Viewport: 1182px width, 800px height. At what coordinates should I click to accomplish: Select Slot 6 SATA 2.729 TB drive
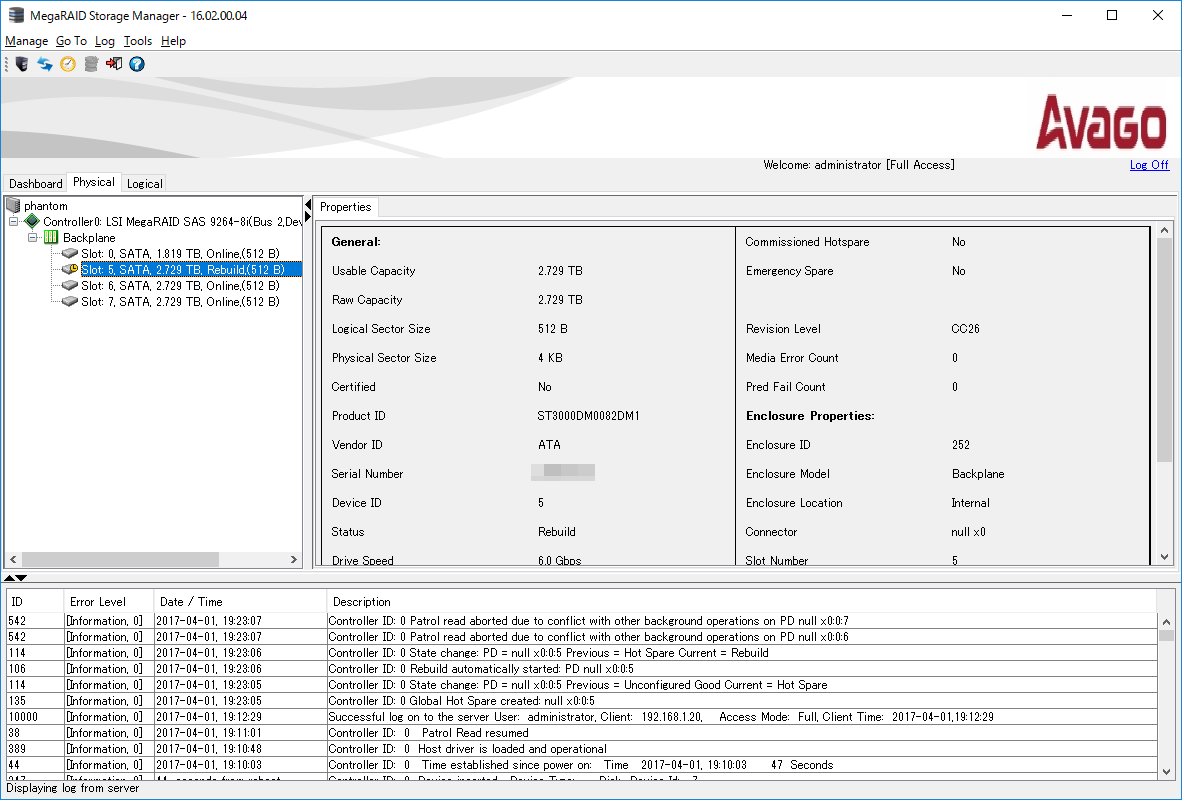(x=180, y=286)
